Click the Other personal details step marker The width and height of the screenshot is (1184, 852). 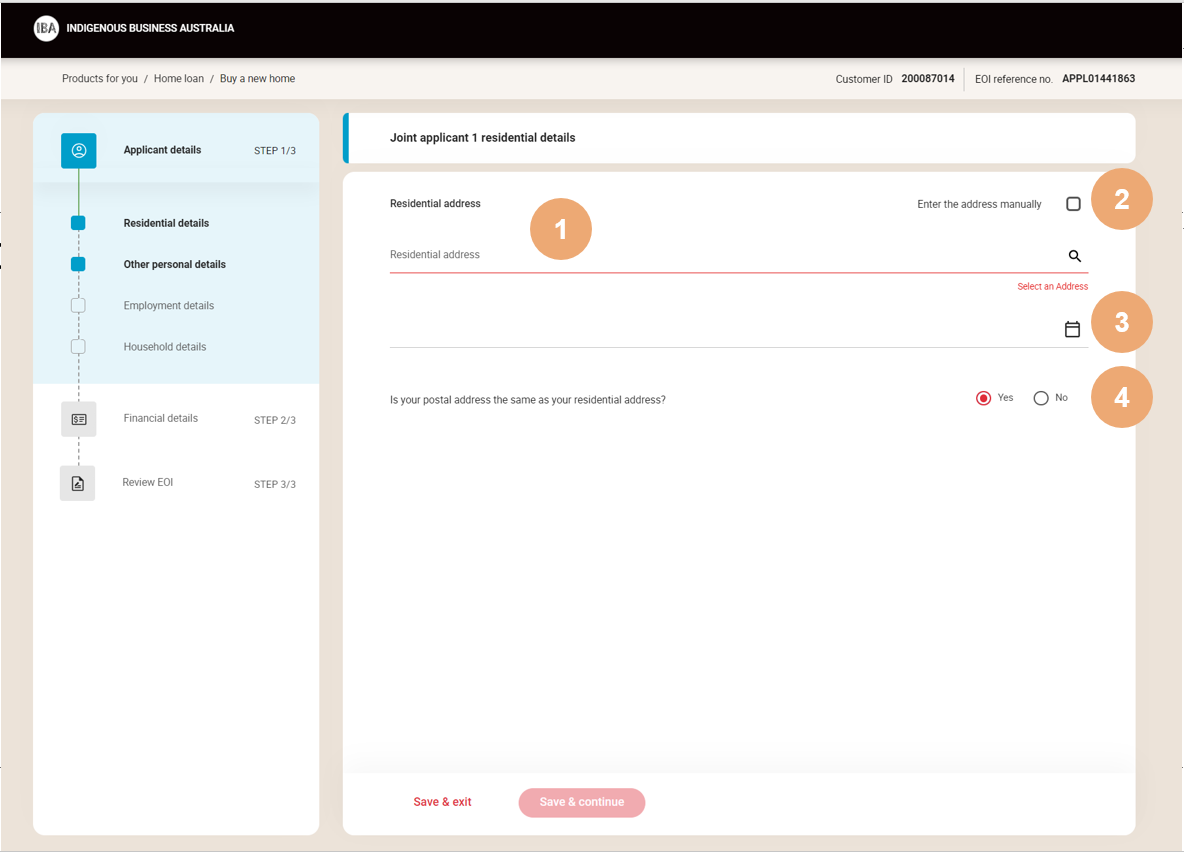pos(78,264)
